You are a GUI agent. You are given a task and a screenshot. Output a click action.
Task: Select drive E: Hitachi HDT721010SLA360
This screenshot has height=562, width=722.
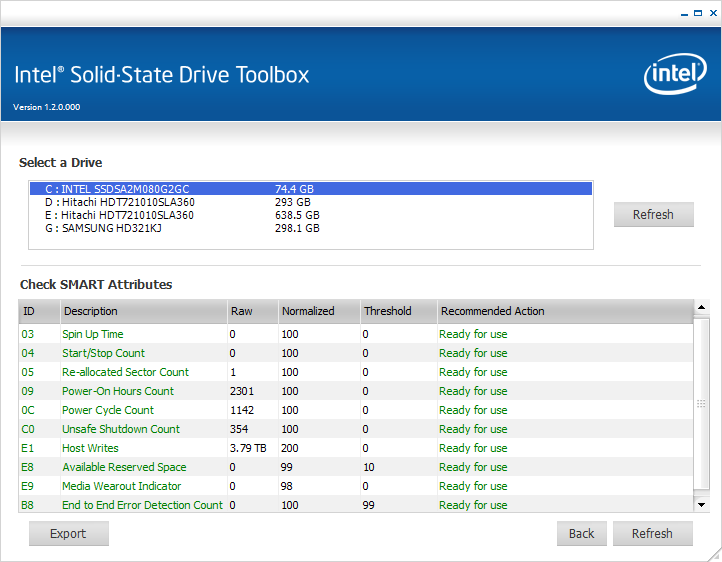311,215
